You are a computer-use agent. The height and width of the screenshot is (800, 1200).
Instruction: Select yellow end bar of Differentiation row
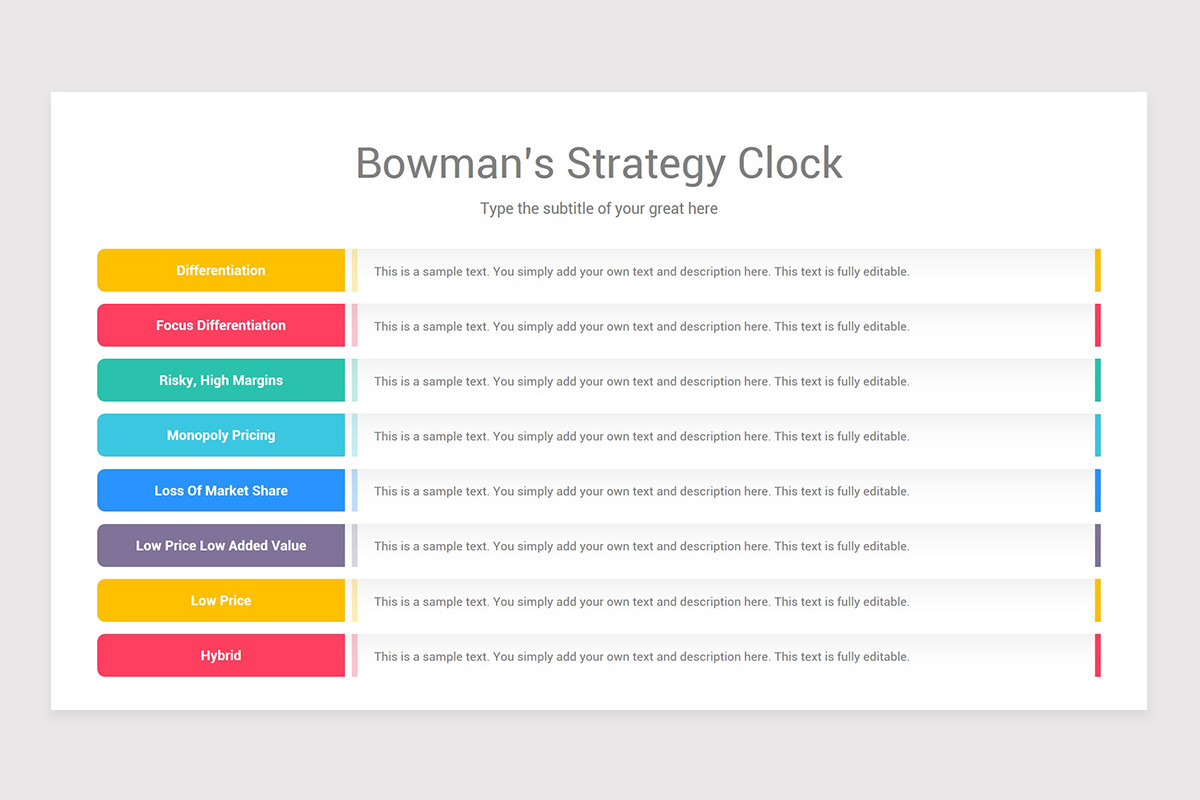(1098, 270)
